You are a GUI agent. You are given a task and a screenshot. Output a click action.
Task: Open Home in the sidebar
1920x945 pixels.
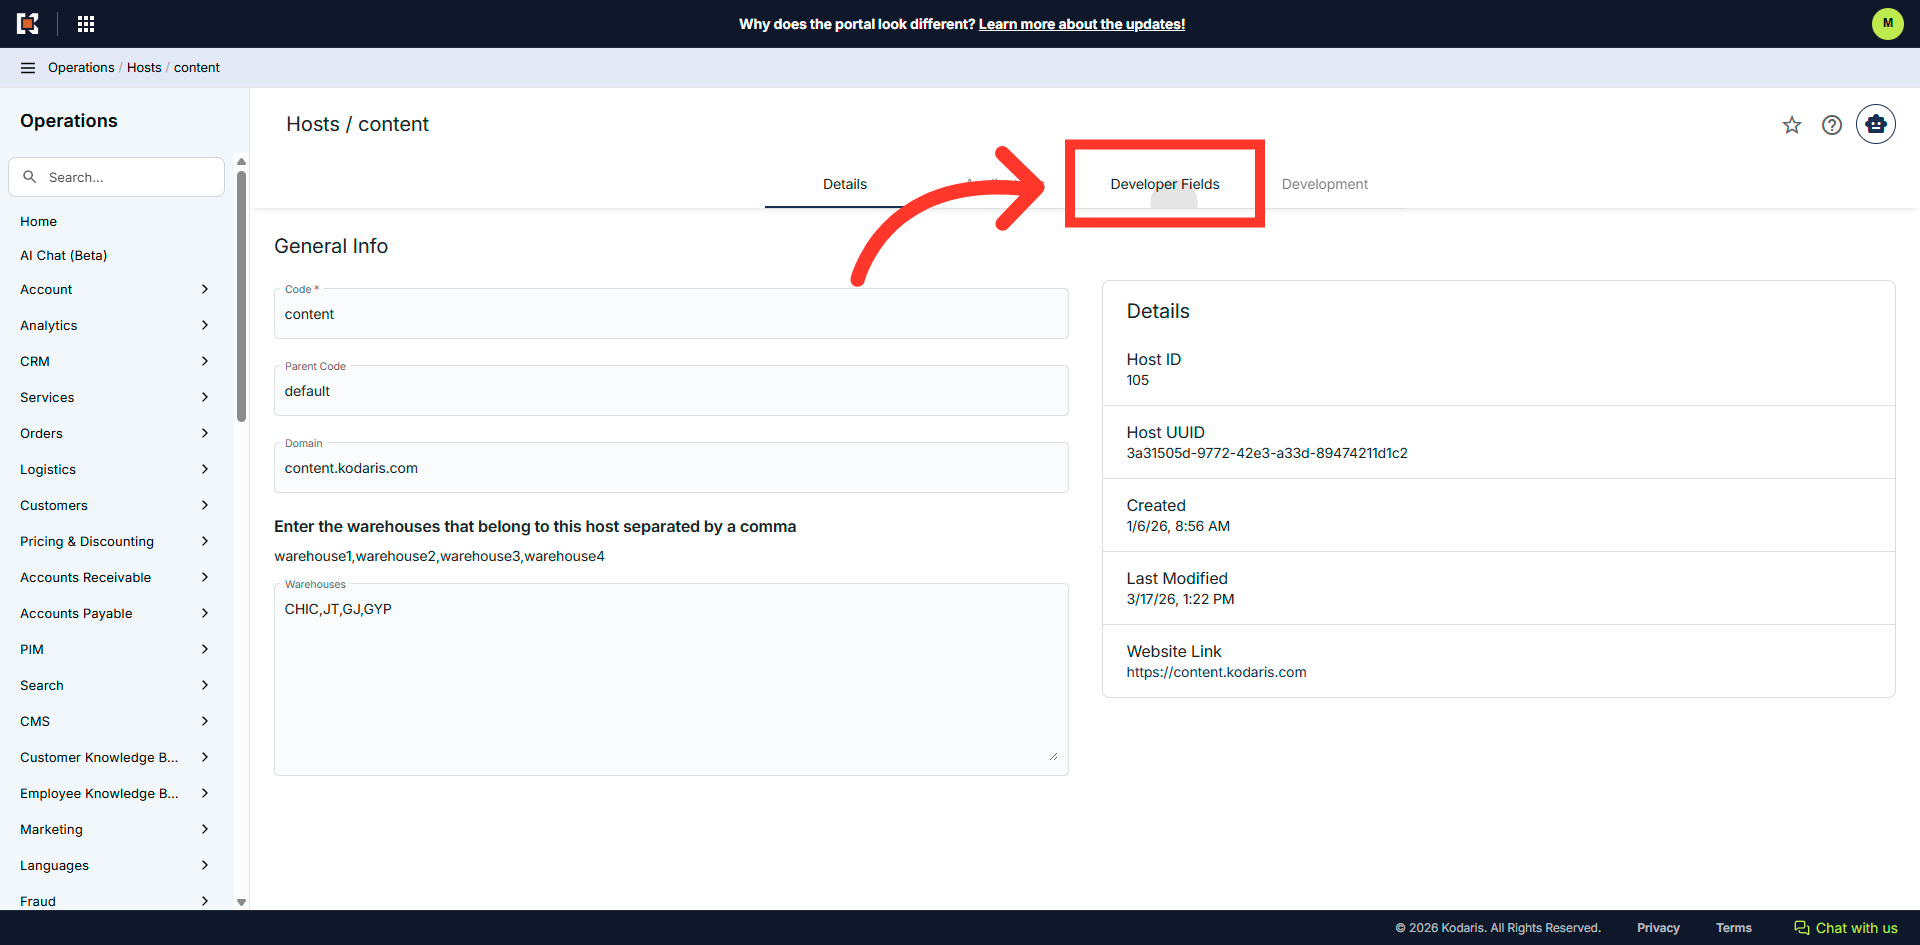pyautogui.click(x=38, y=221)
